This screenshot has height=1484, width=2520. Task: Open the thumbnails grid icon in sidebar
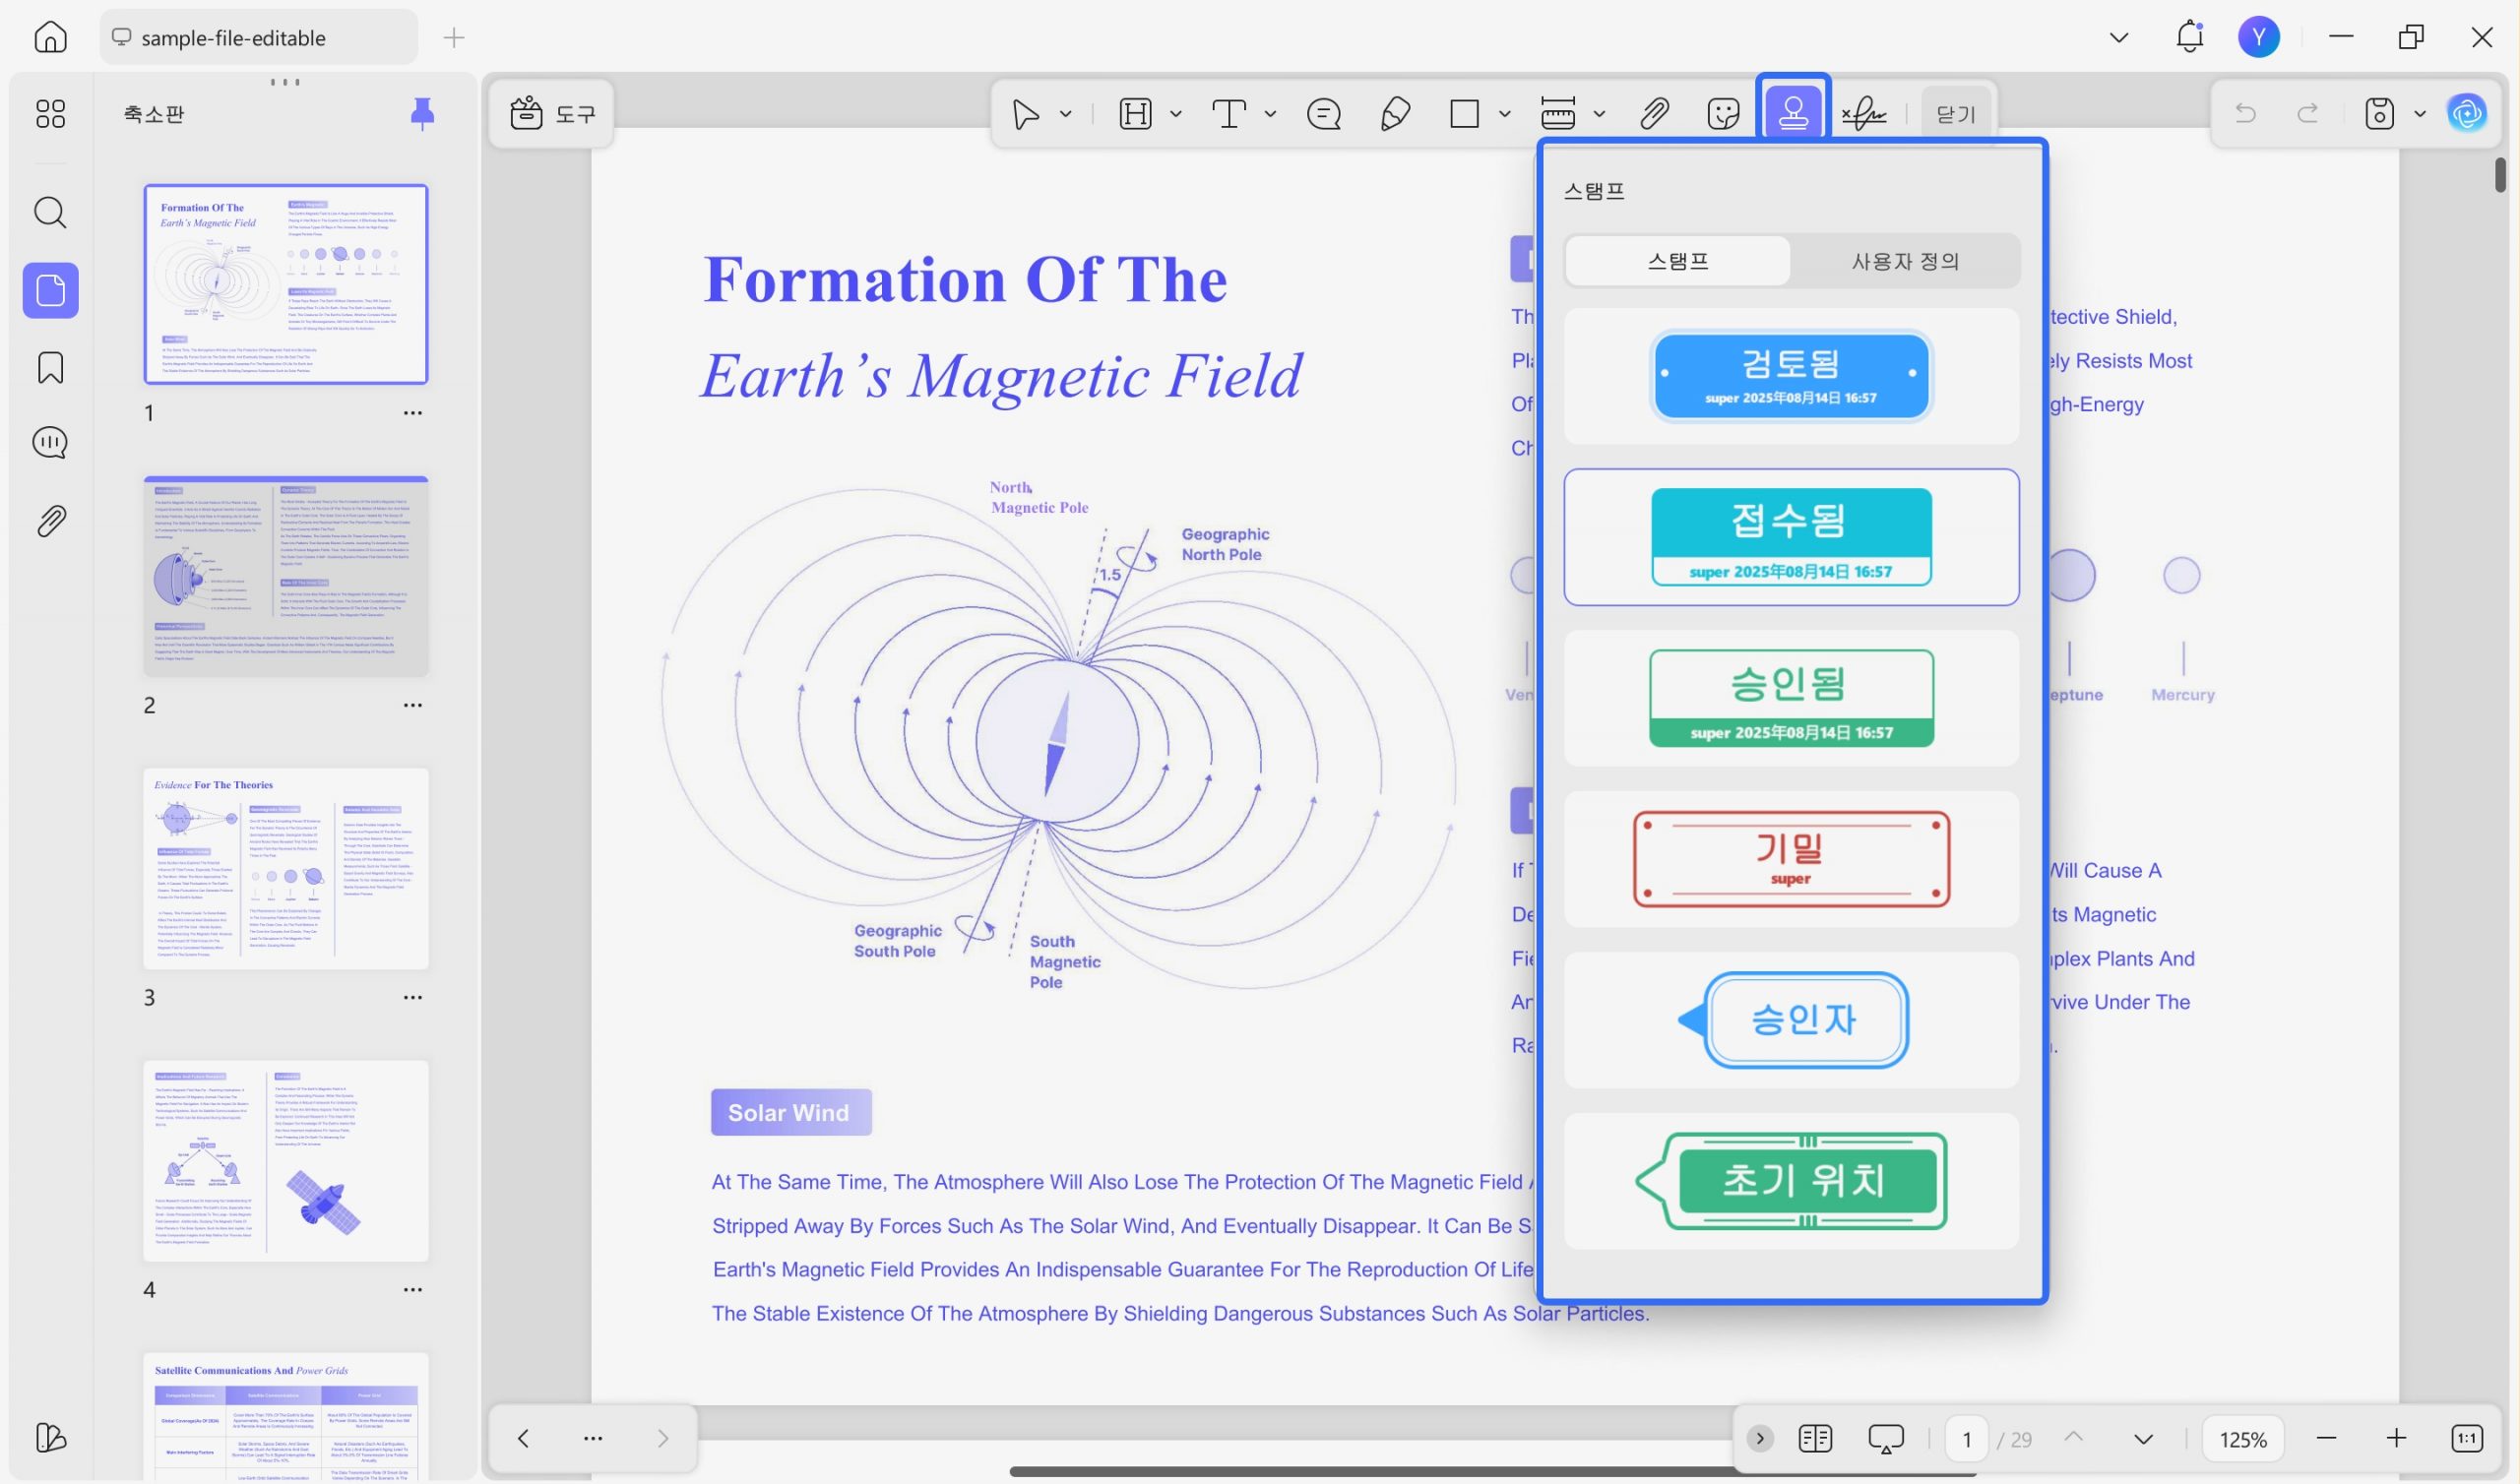[50, 114]
